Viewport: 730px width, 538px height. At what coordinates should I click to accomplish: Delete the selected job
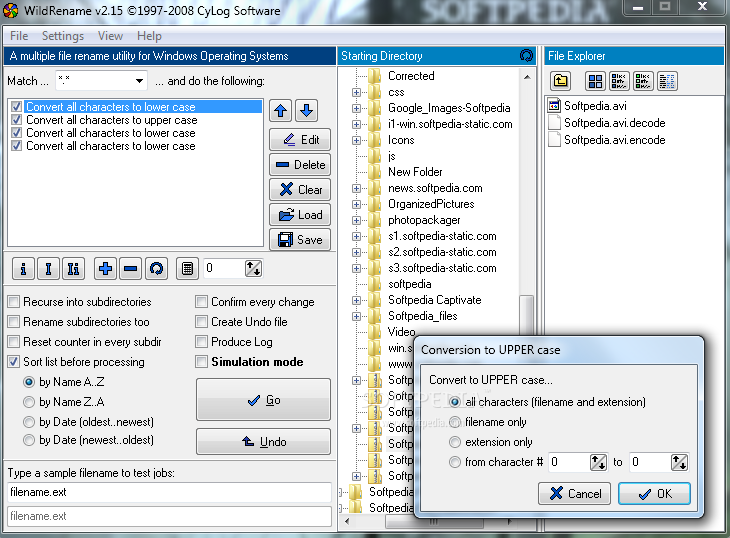point(300,165)
